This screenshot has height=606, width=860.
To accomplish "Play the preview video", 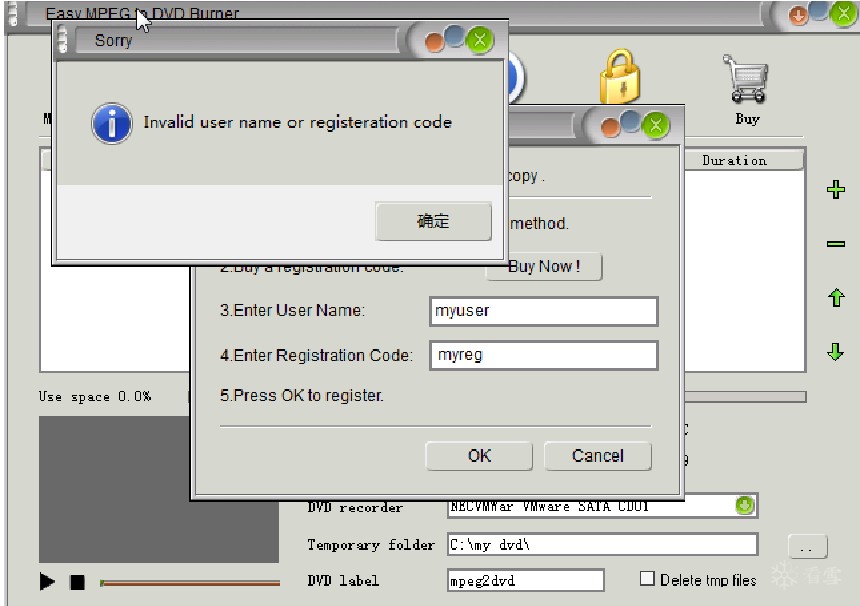I will [47, 581].
